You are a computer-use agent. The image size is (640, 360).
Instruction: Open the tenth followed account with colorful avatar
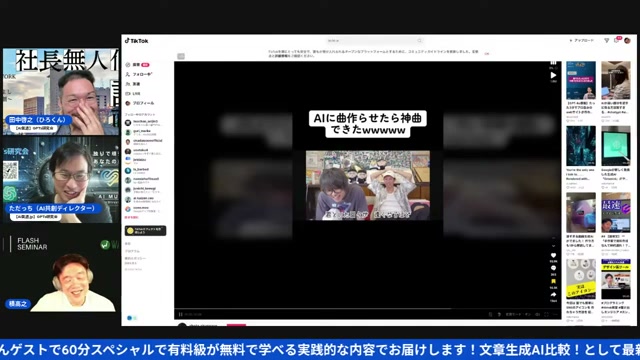pos(143,209)
